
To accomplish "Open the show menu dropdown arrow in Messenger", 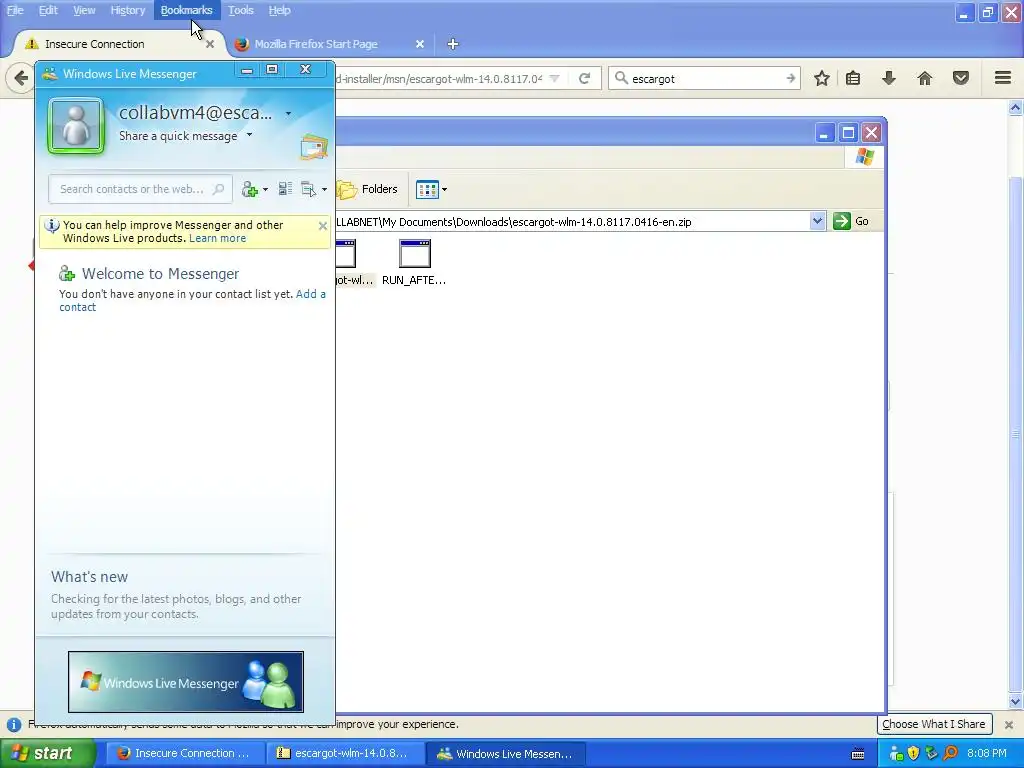I will 324,190.
